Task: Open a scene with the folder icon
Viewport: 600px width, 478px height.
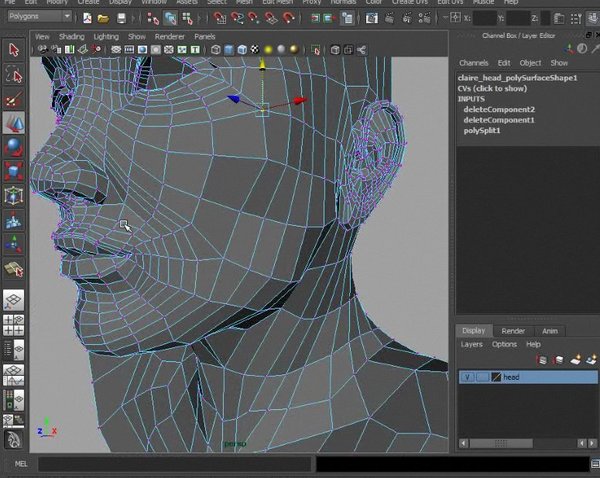Action: [103, 18]
